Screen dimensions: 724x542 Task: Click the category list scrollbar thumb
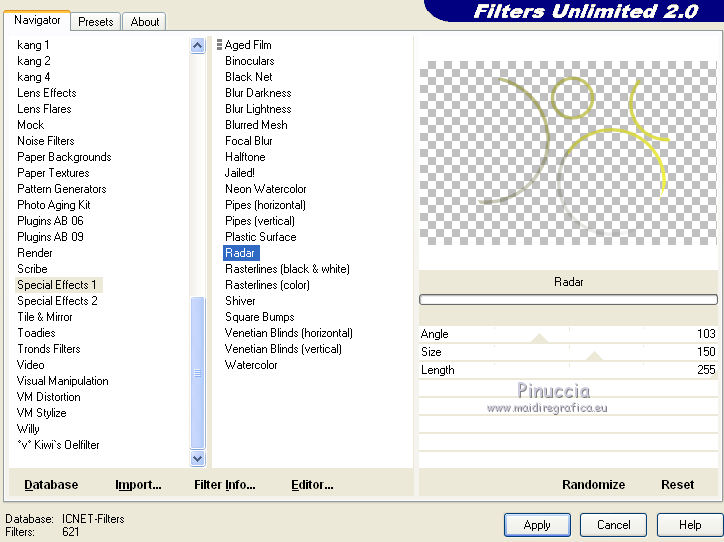pos(197,372)
